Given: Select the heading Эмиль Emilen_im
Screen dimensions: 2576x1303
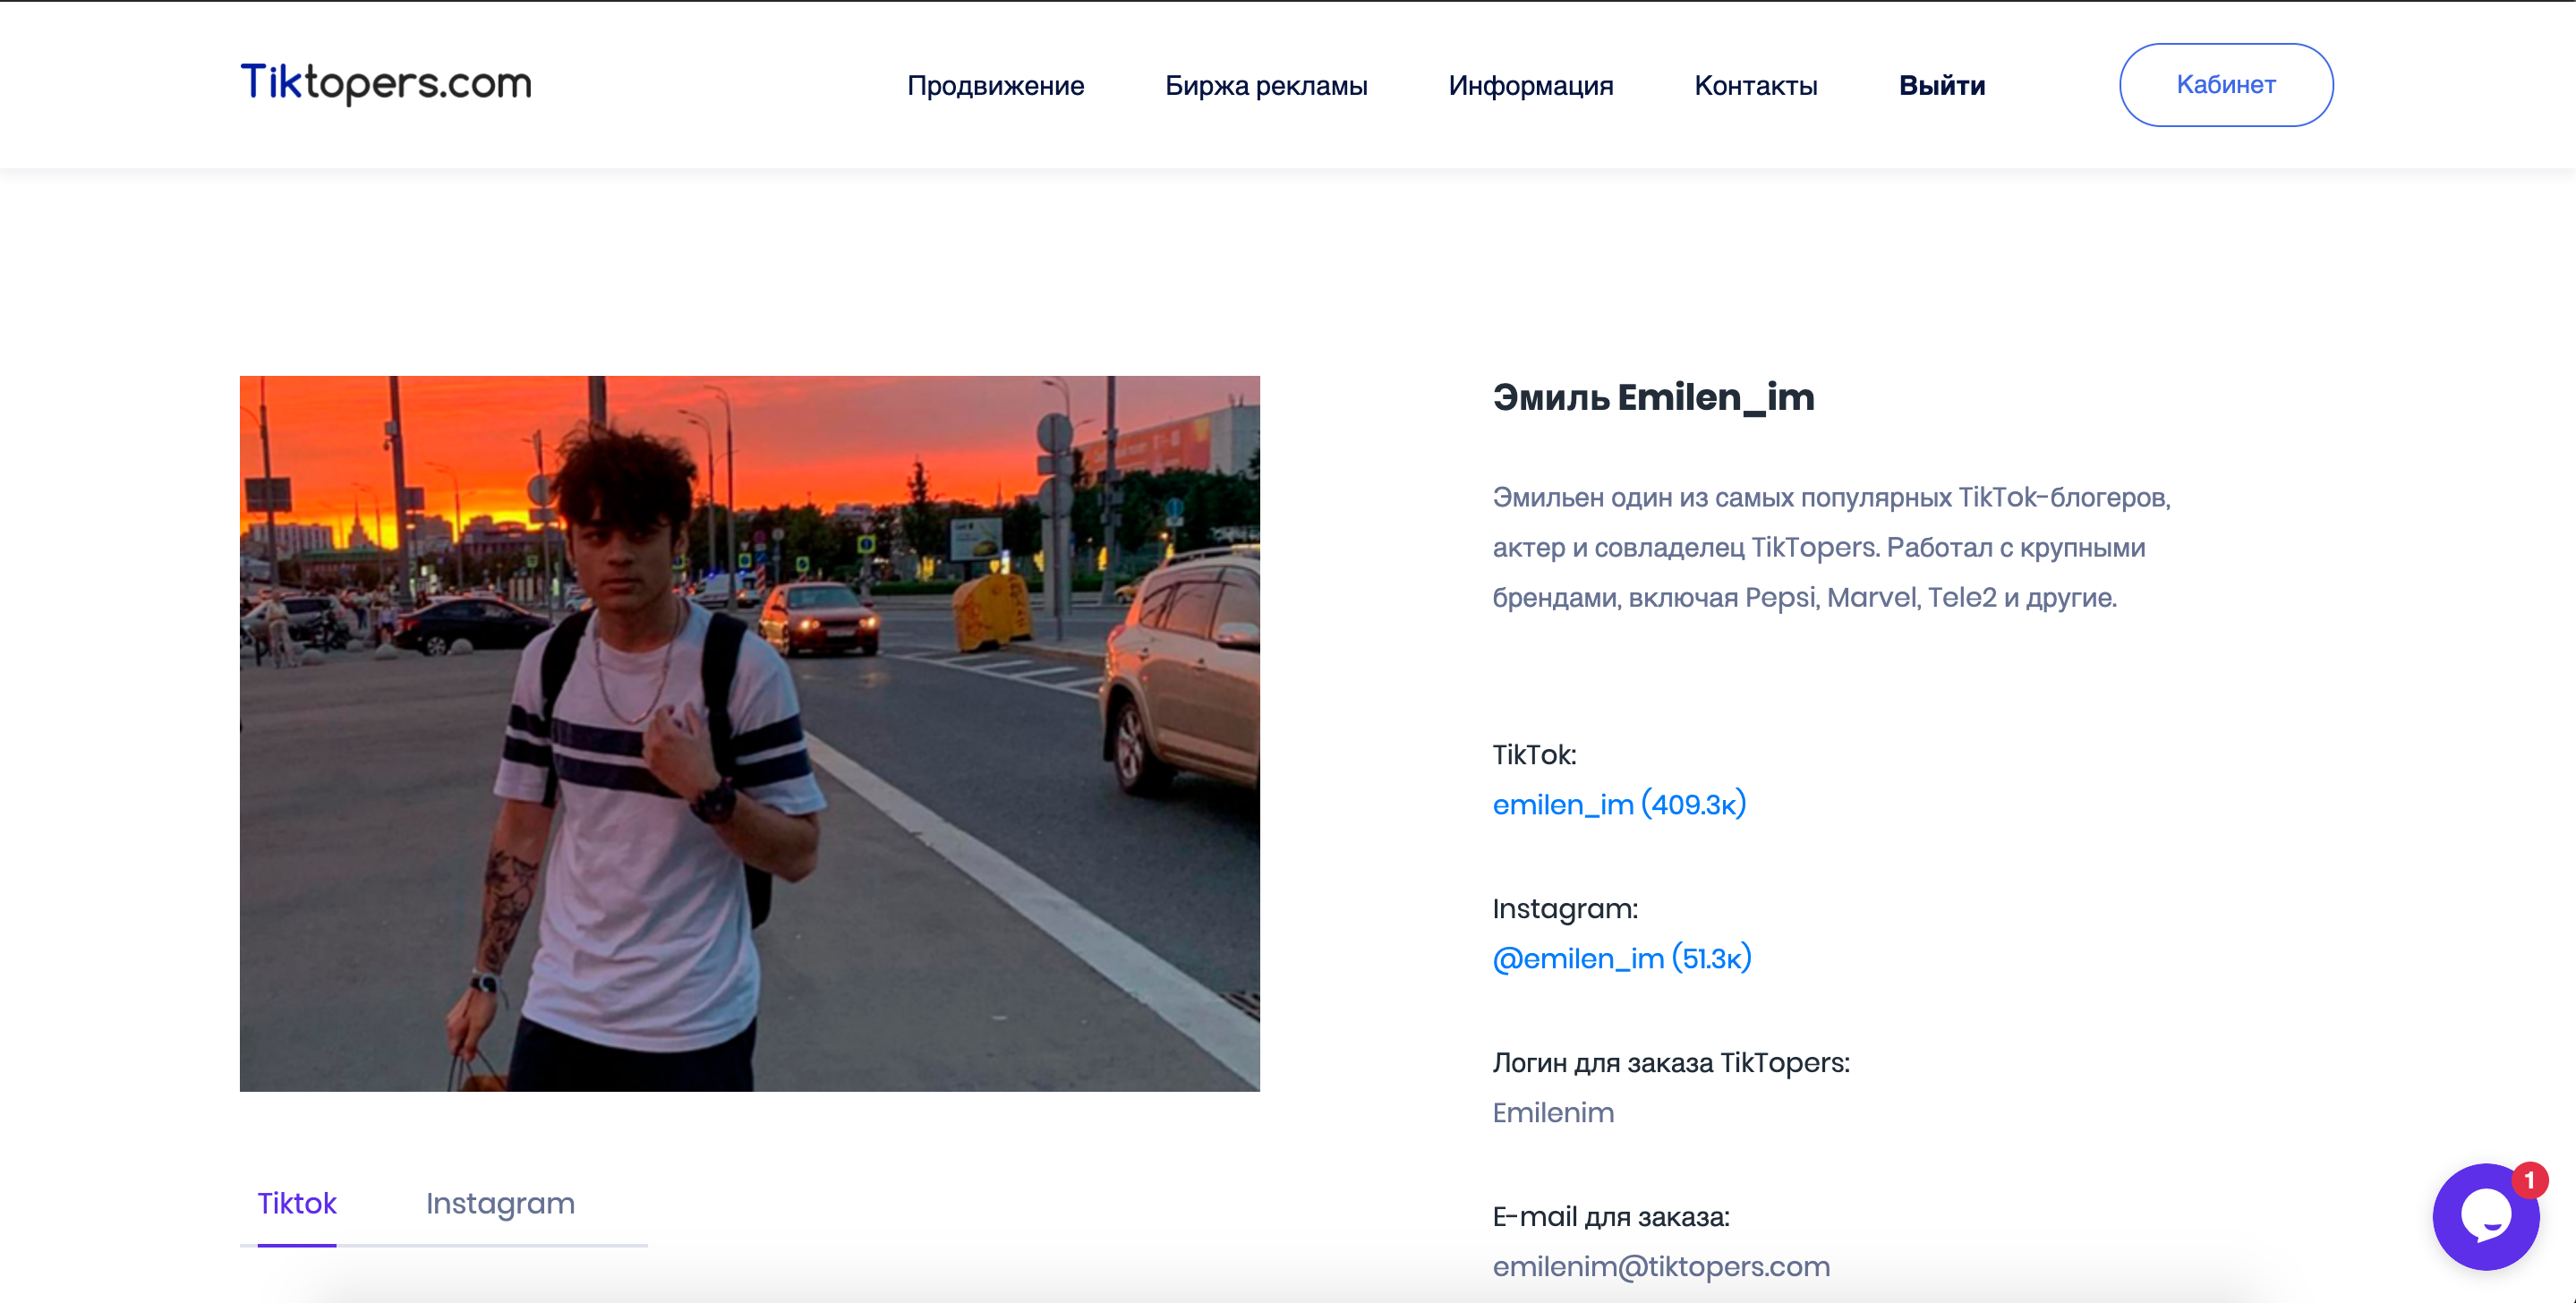Looking at the screenshot, I should click(x=1653, y=398).
